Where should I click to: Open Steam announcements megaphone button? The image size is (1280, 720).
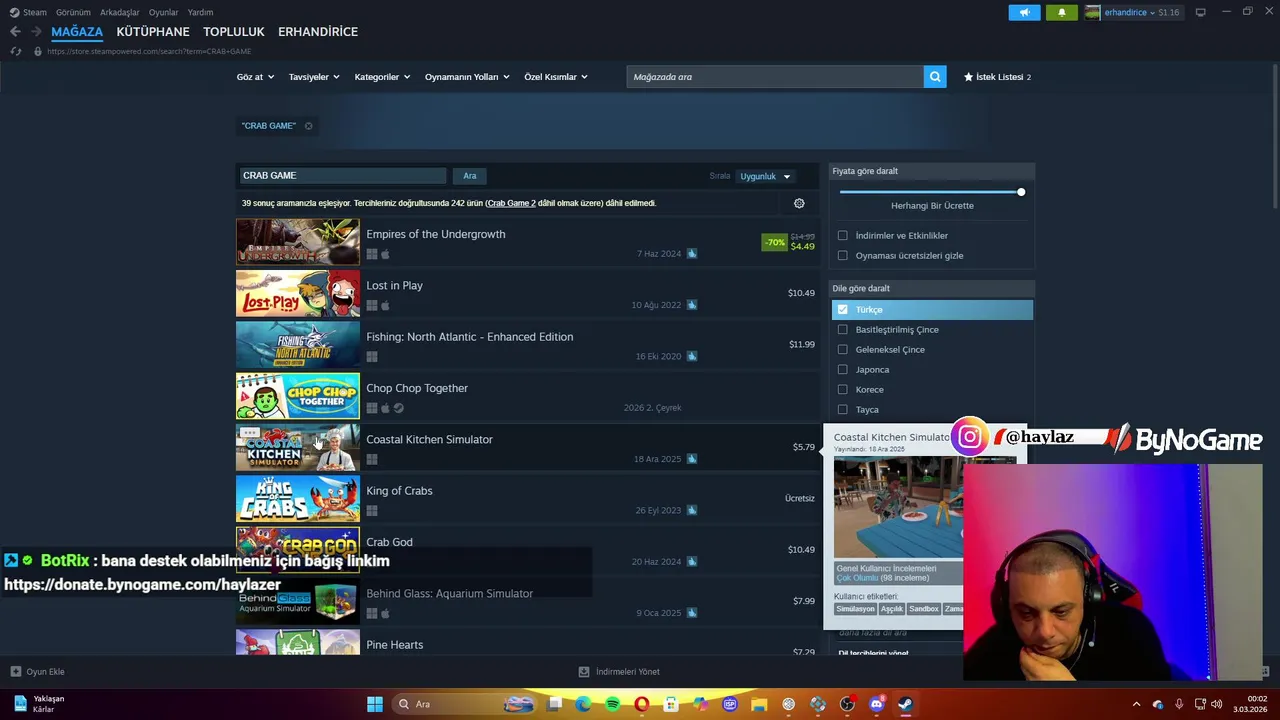[x=1024, y=12]
